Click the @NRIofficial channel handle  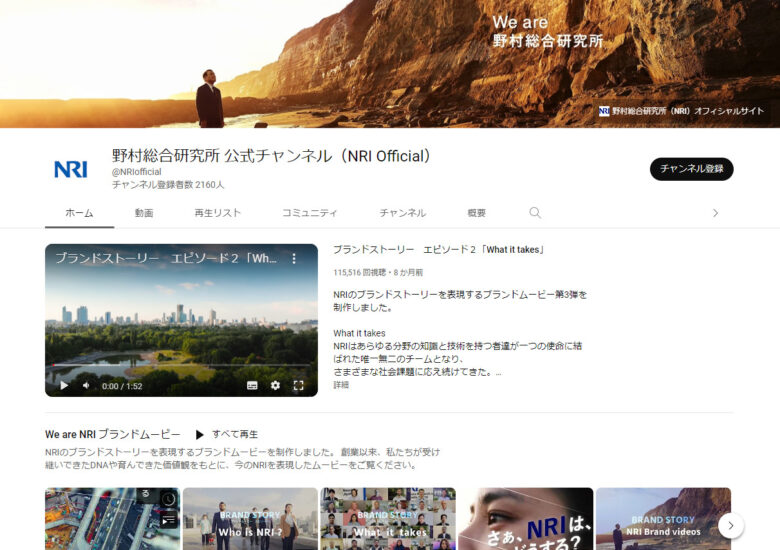137,172
